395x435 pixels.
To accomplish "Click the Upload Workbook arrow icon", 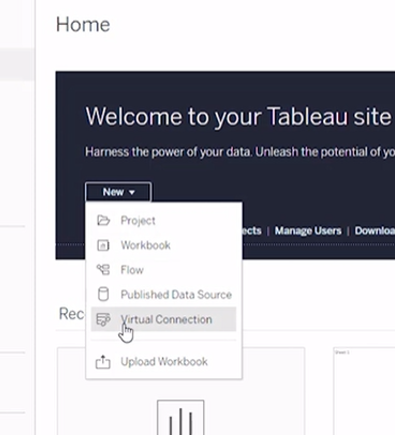I will pos(103,362).
